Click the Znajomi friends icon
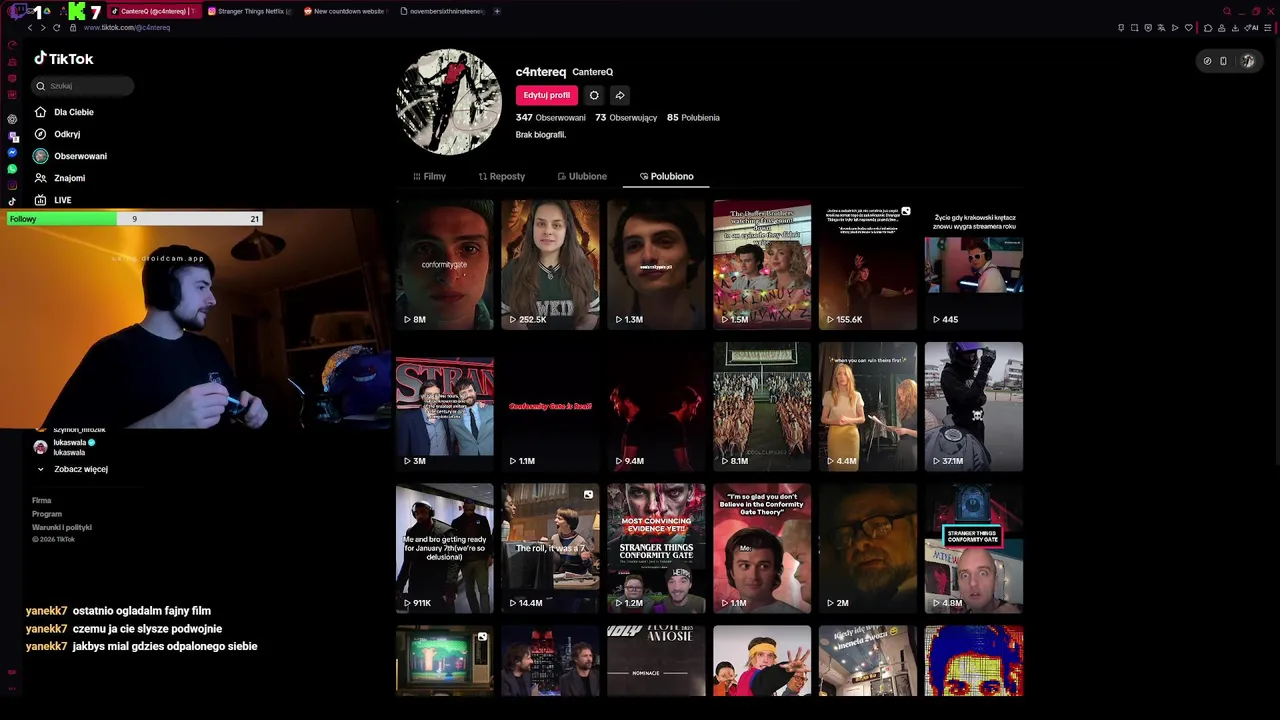The height and width of the screenshot is (720, 1280). click(40, 178)
